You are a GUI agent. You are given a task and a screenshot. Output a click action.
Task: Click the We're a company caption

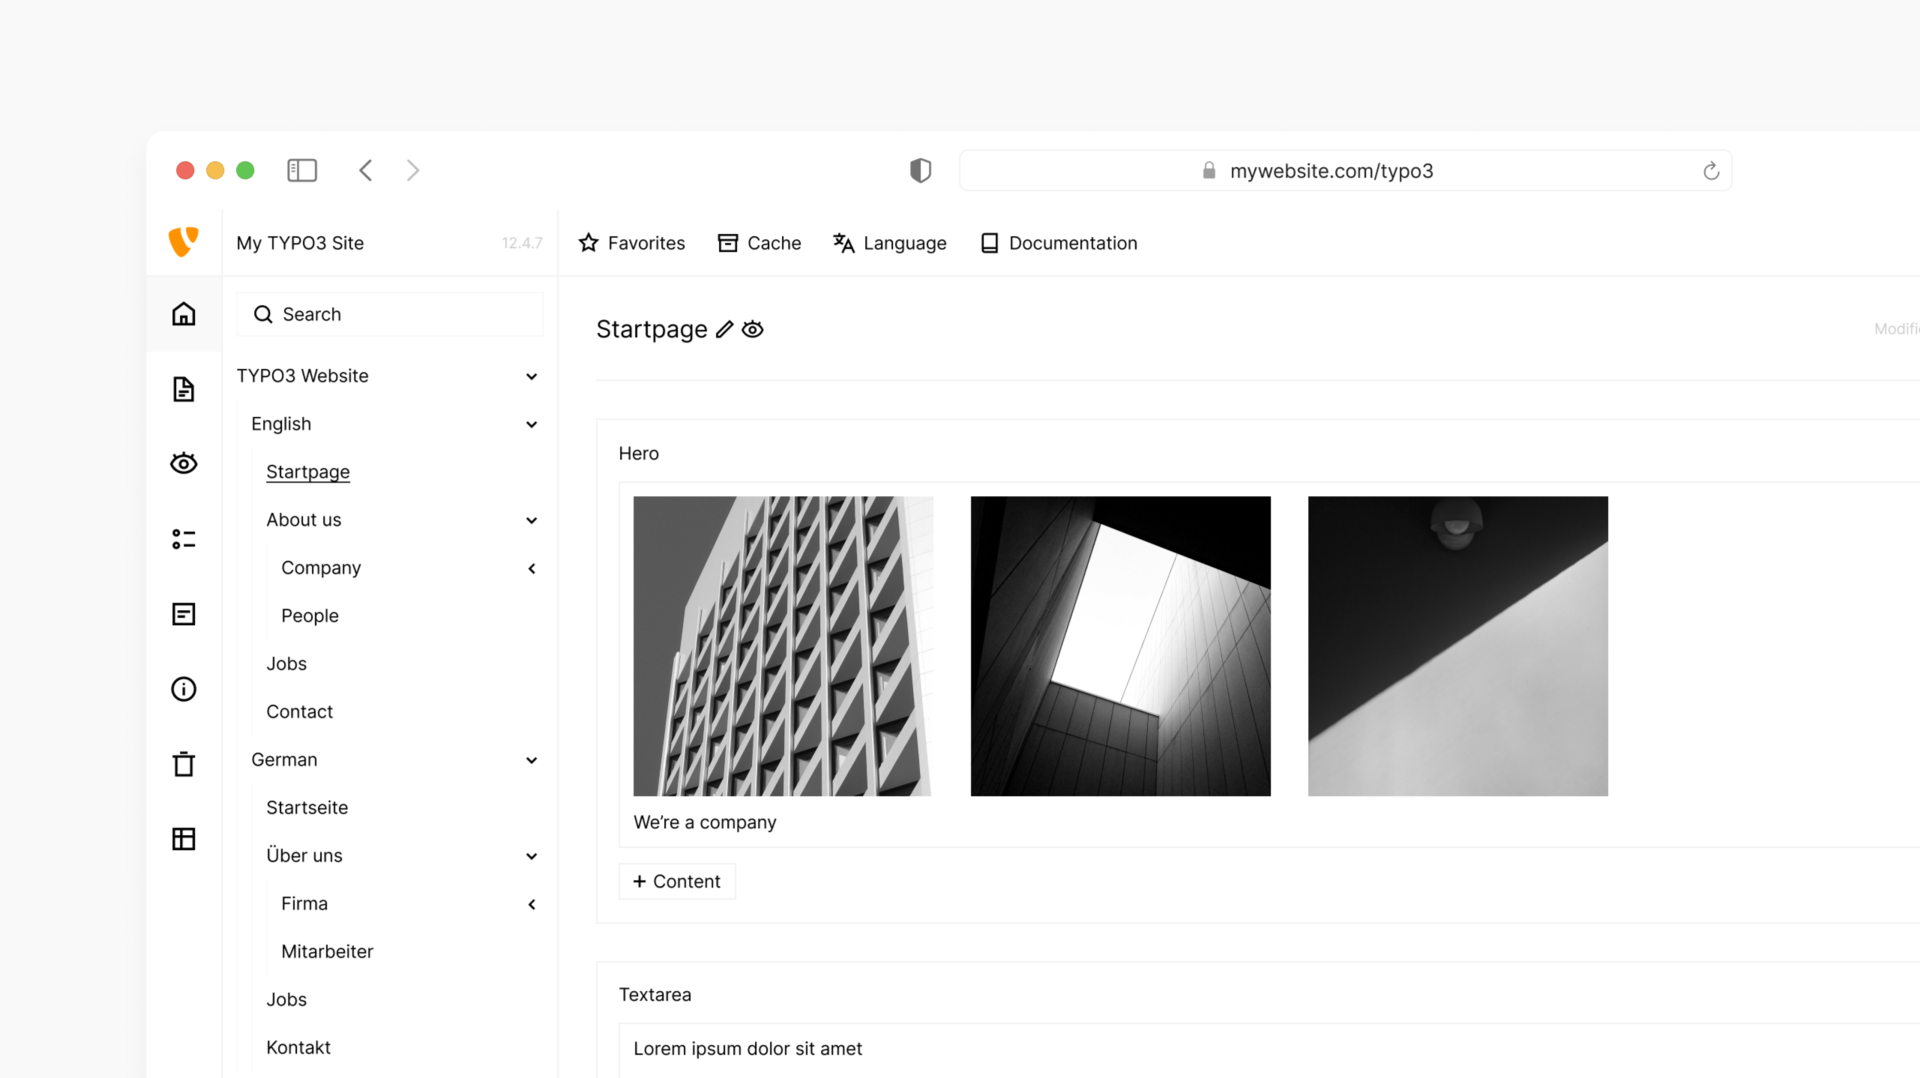coord(705,822)
